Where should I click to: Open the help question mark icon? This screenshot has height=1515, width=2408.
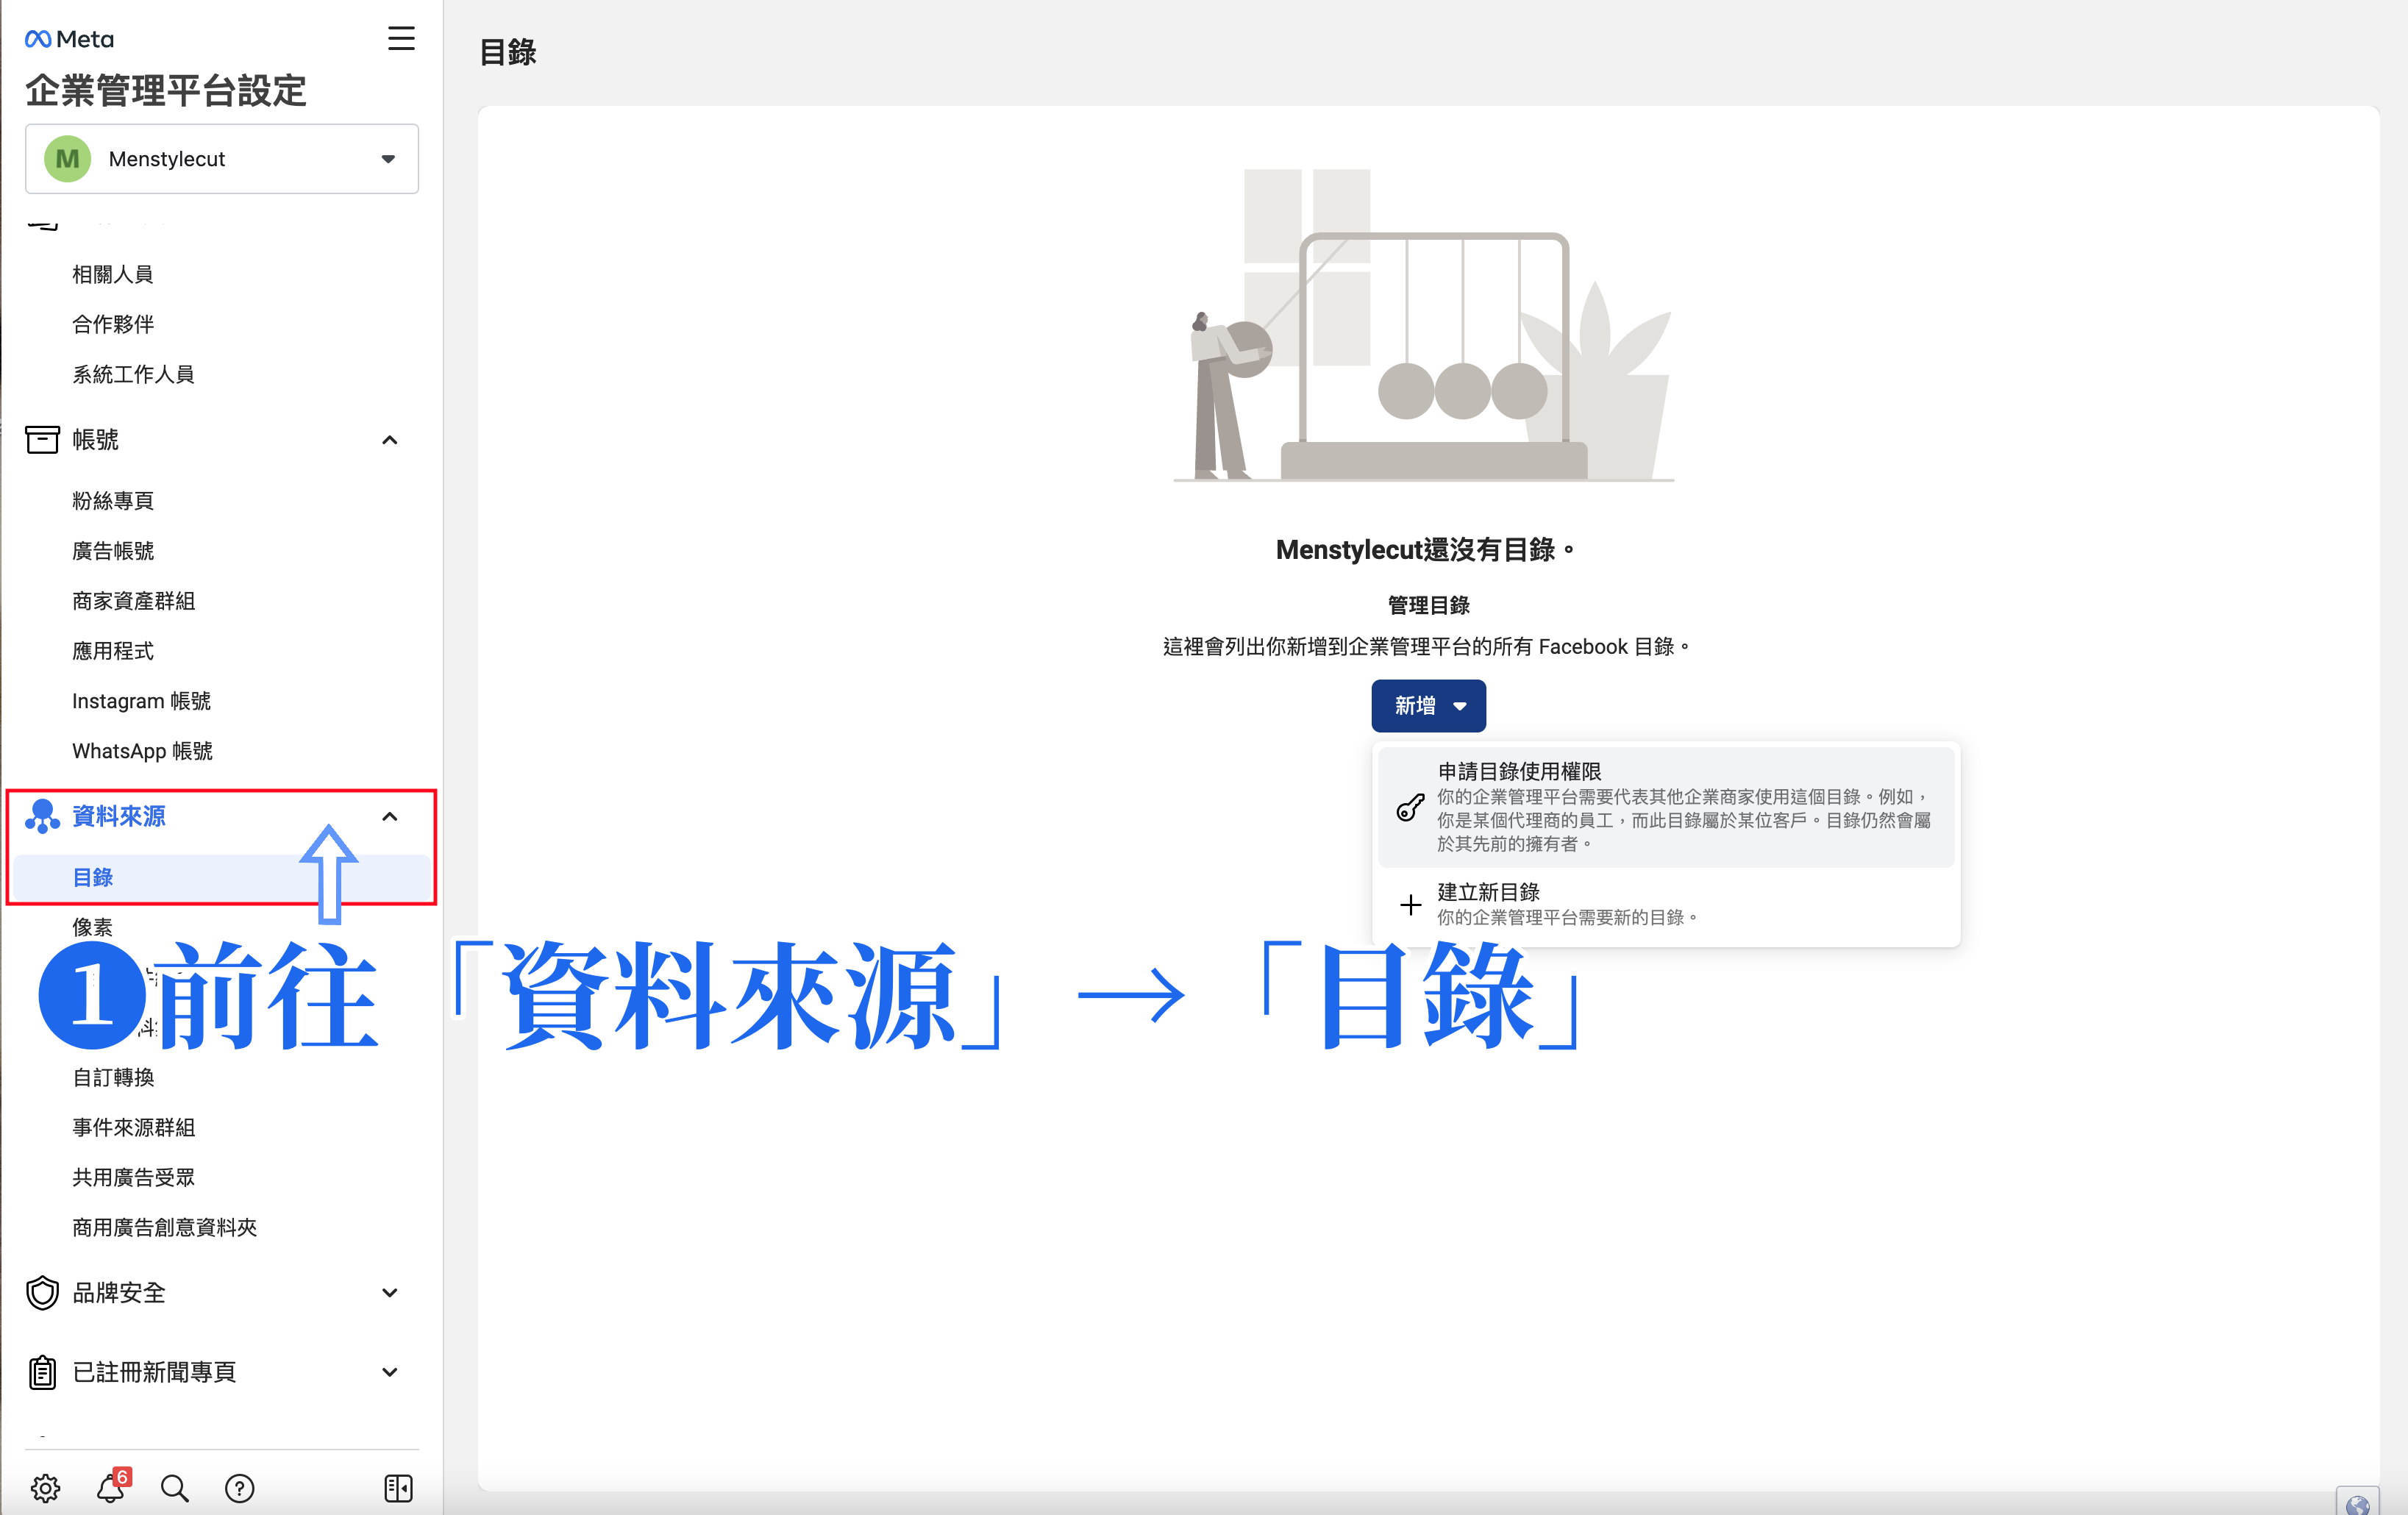(239, 1488)
